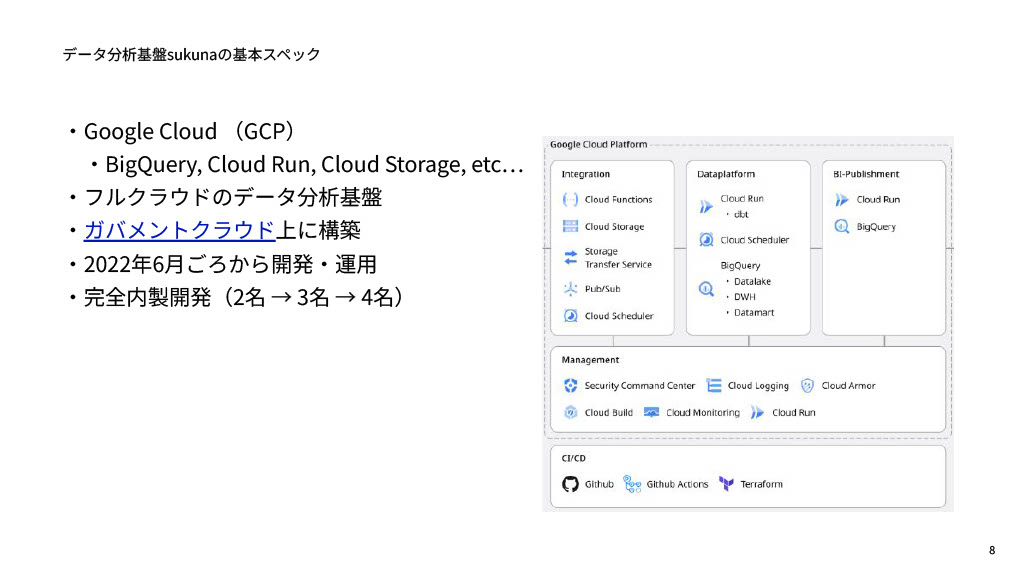The height and width of the screenshot is (576, 1024).
Task: Select Cloud Scheduler icon in Dataplatform box
Action: tap(706, 240)
